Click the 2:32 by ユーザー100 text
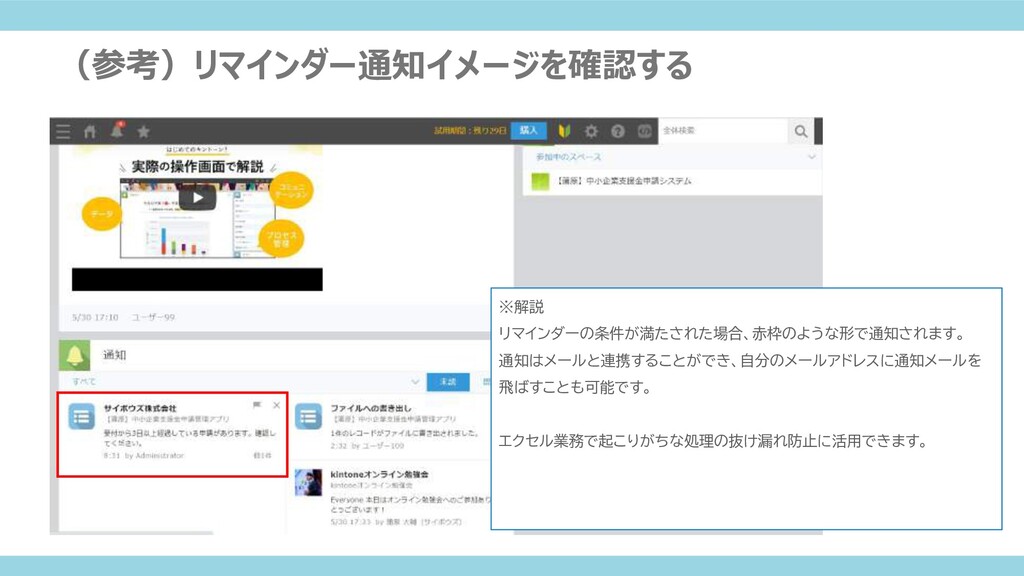This screenshot has height=576, width=1024. 367,446
